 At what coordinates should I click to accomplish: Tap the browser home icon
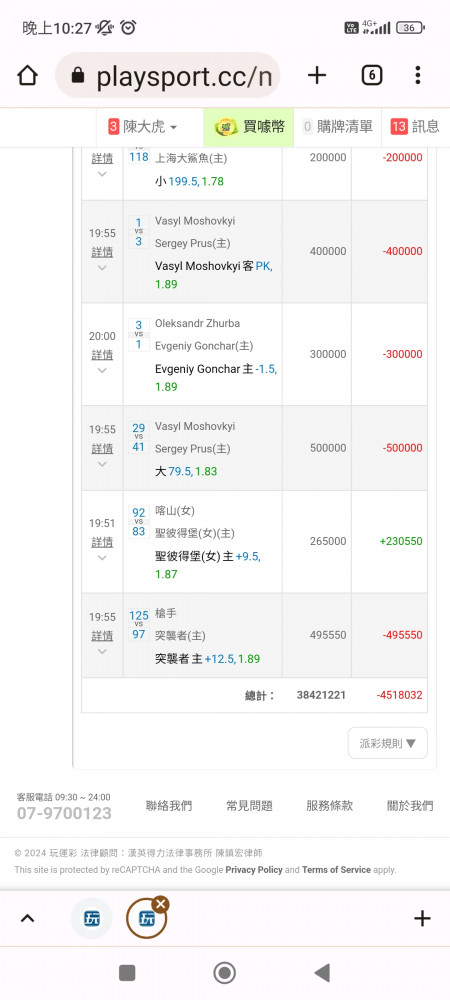pyautogui.click(x=27, y=76)
